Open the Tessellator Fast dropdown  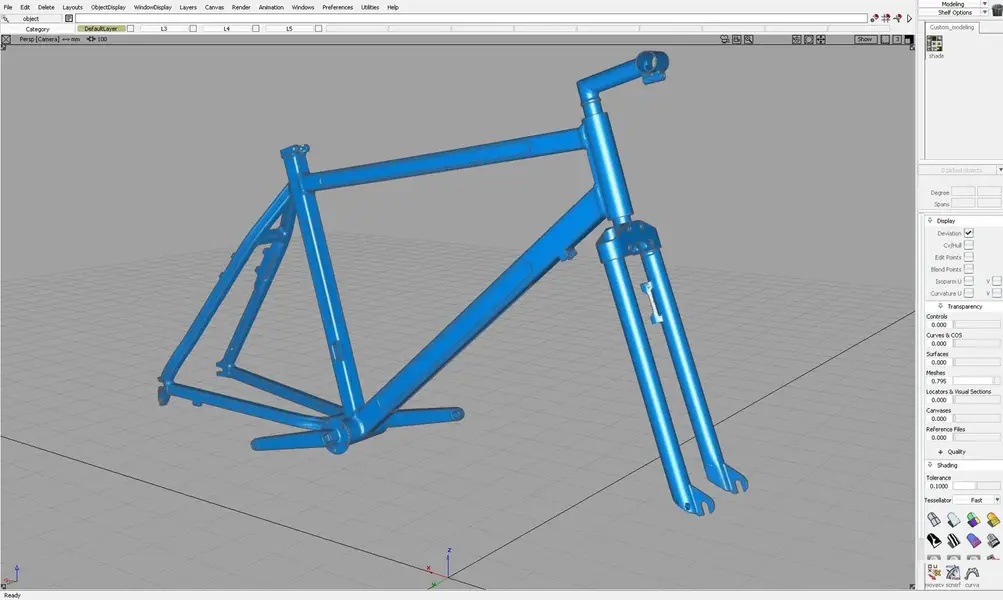(x=977, y=500)
